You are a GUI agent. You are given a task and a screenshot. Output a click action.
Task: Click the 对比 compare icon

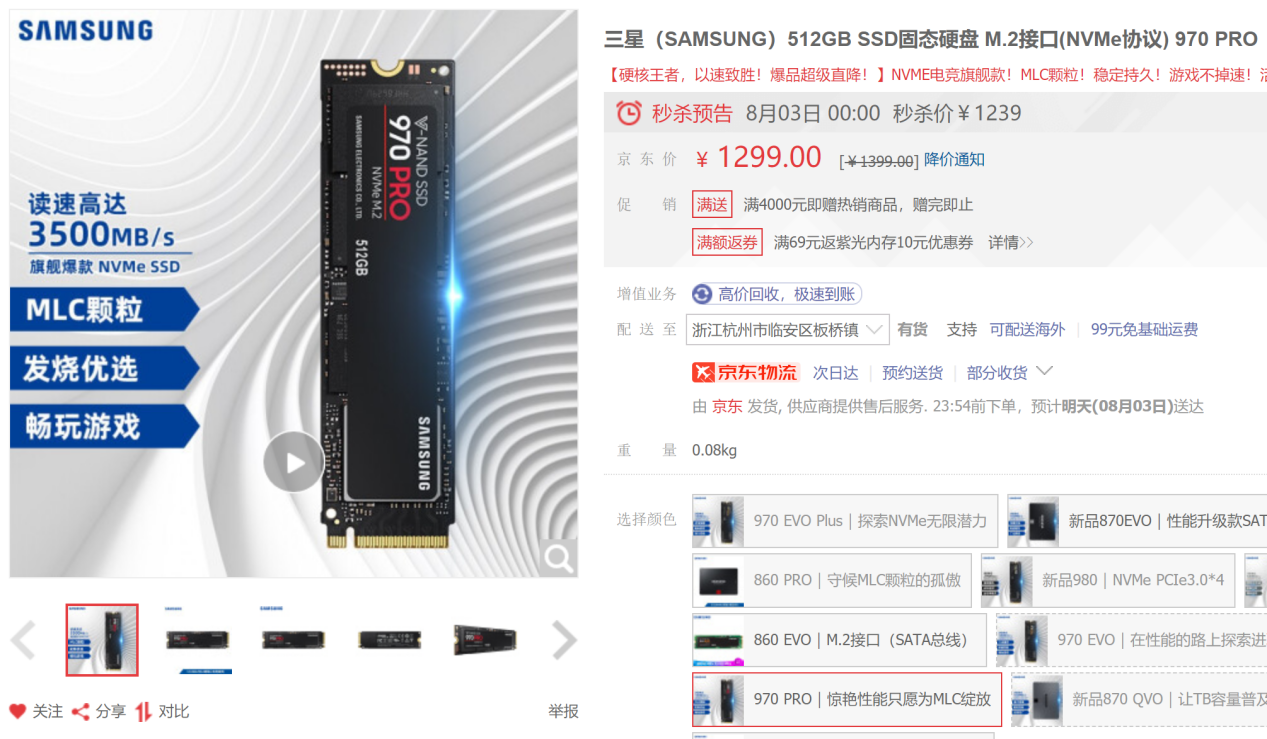144,711
